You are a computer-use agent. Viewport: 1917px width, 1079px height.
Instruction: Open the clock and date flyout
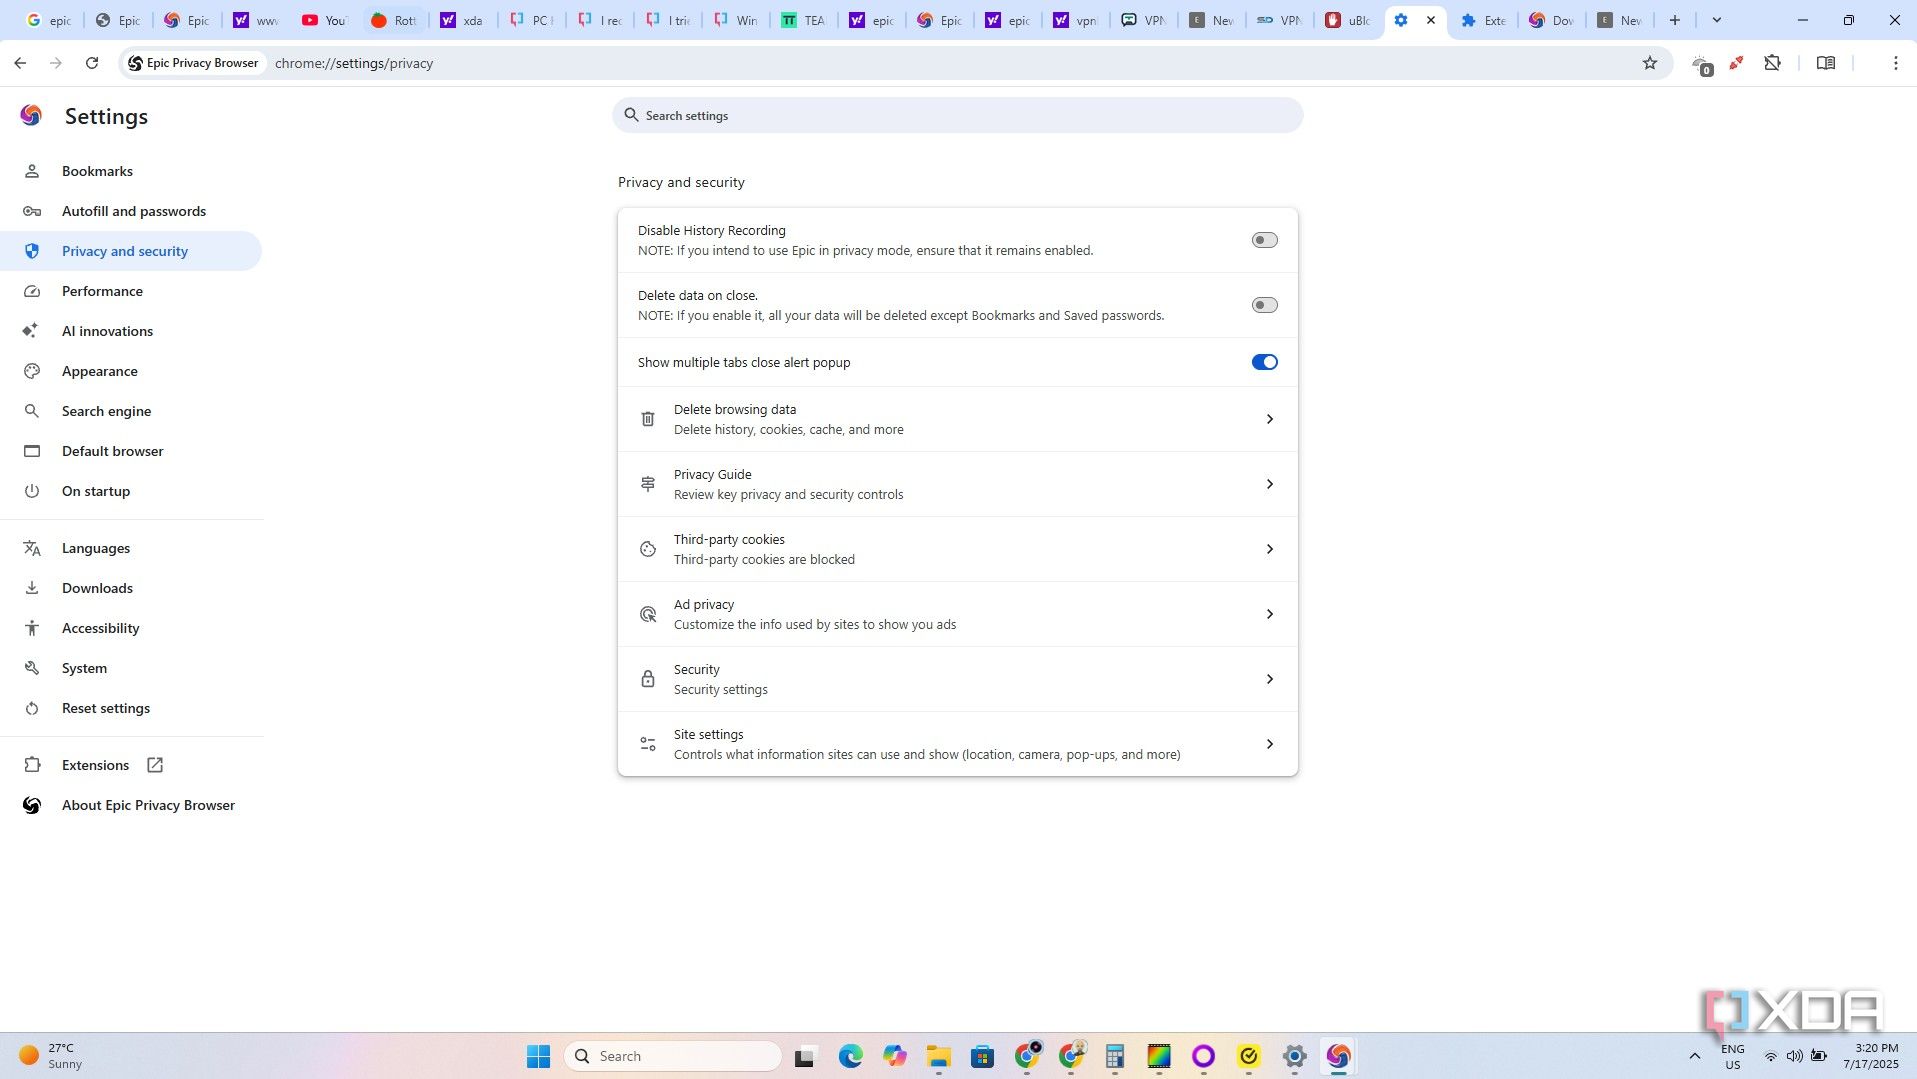click(1870, 1056)
